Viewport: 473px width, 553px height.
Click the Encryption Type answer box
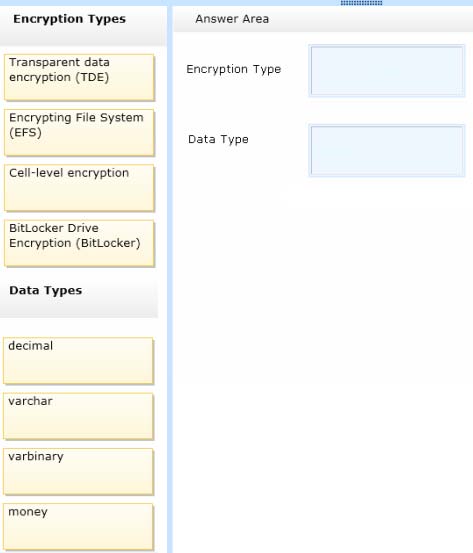point(387,71)
